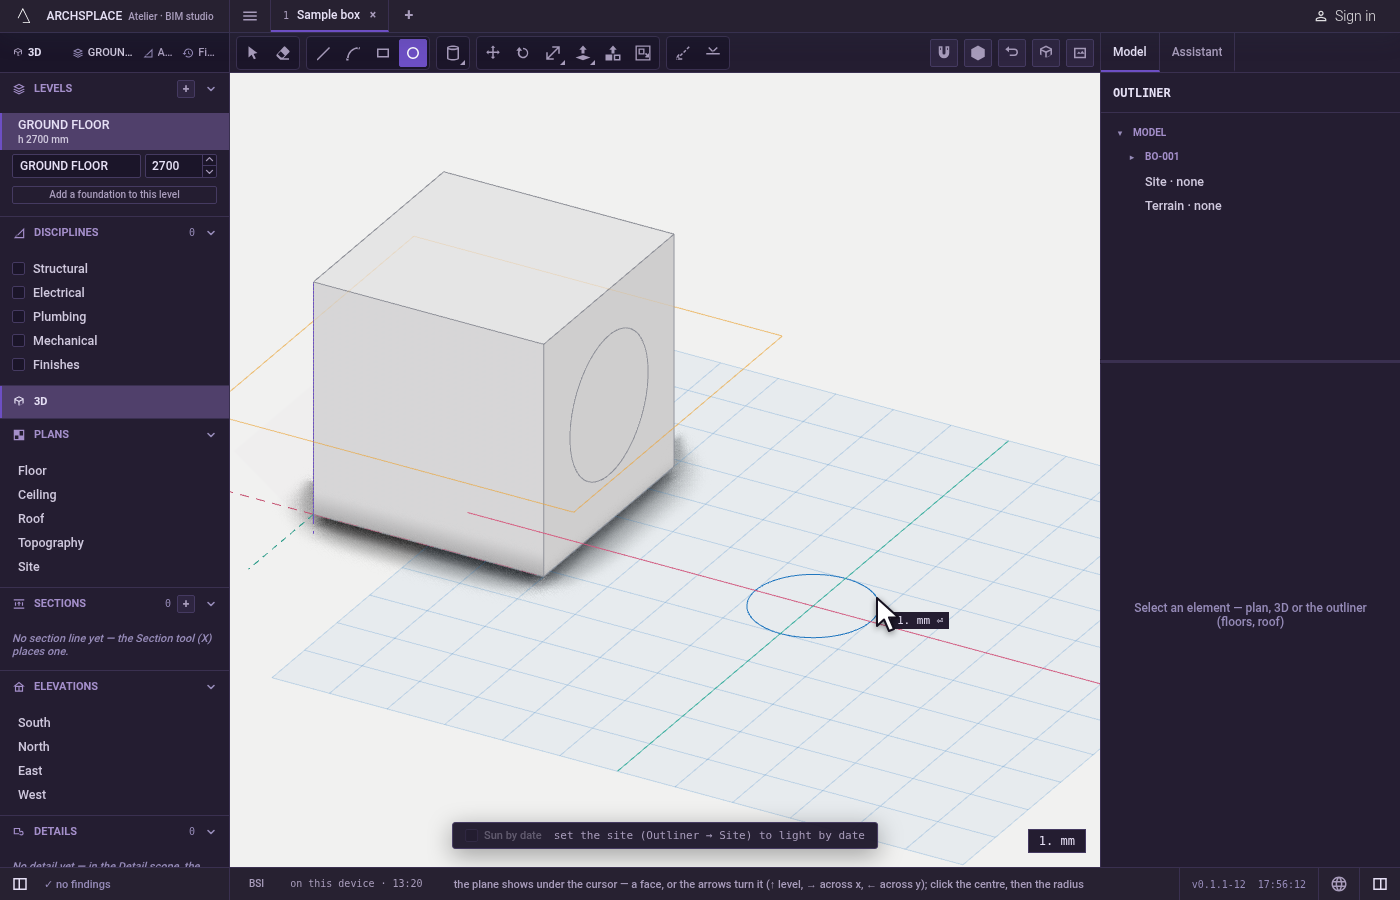Enable the Structural discipline checkbox
Viewport: 1400px width, 900px height.
(x=18, y=269)
